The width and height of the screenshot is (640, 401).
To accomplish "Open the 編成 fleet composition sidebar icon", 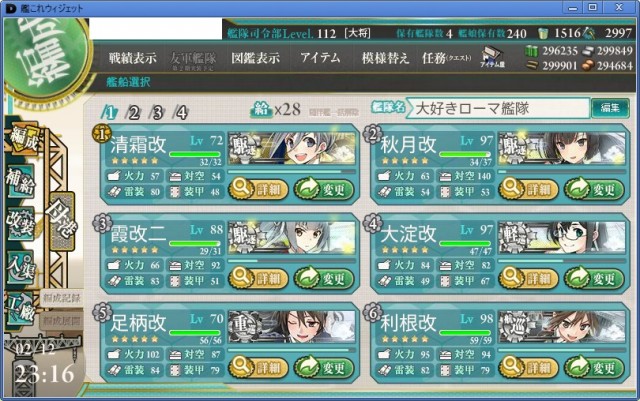I will point(22,137).
